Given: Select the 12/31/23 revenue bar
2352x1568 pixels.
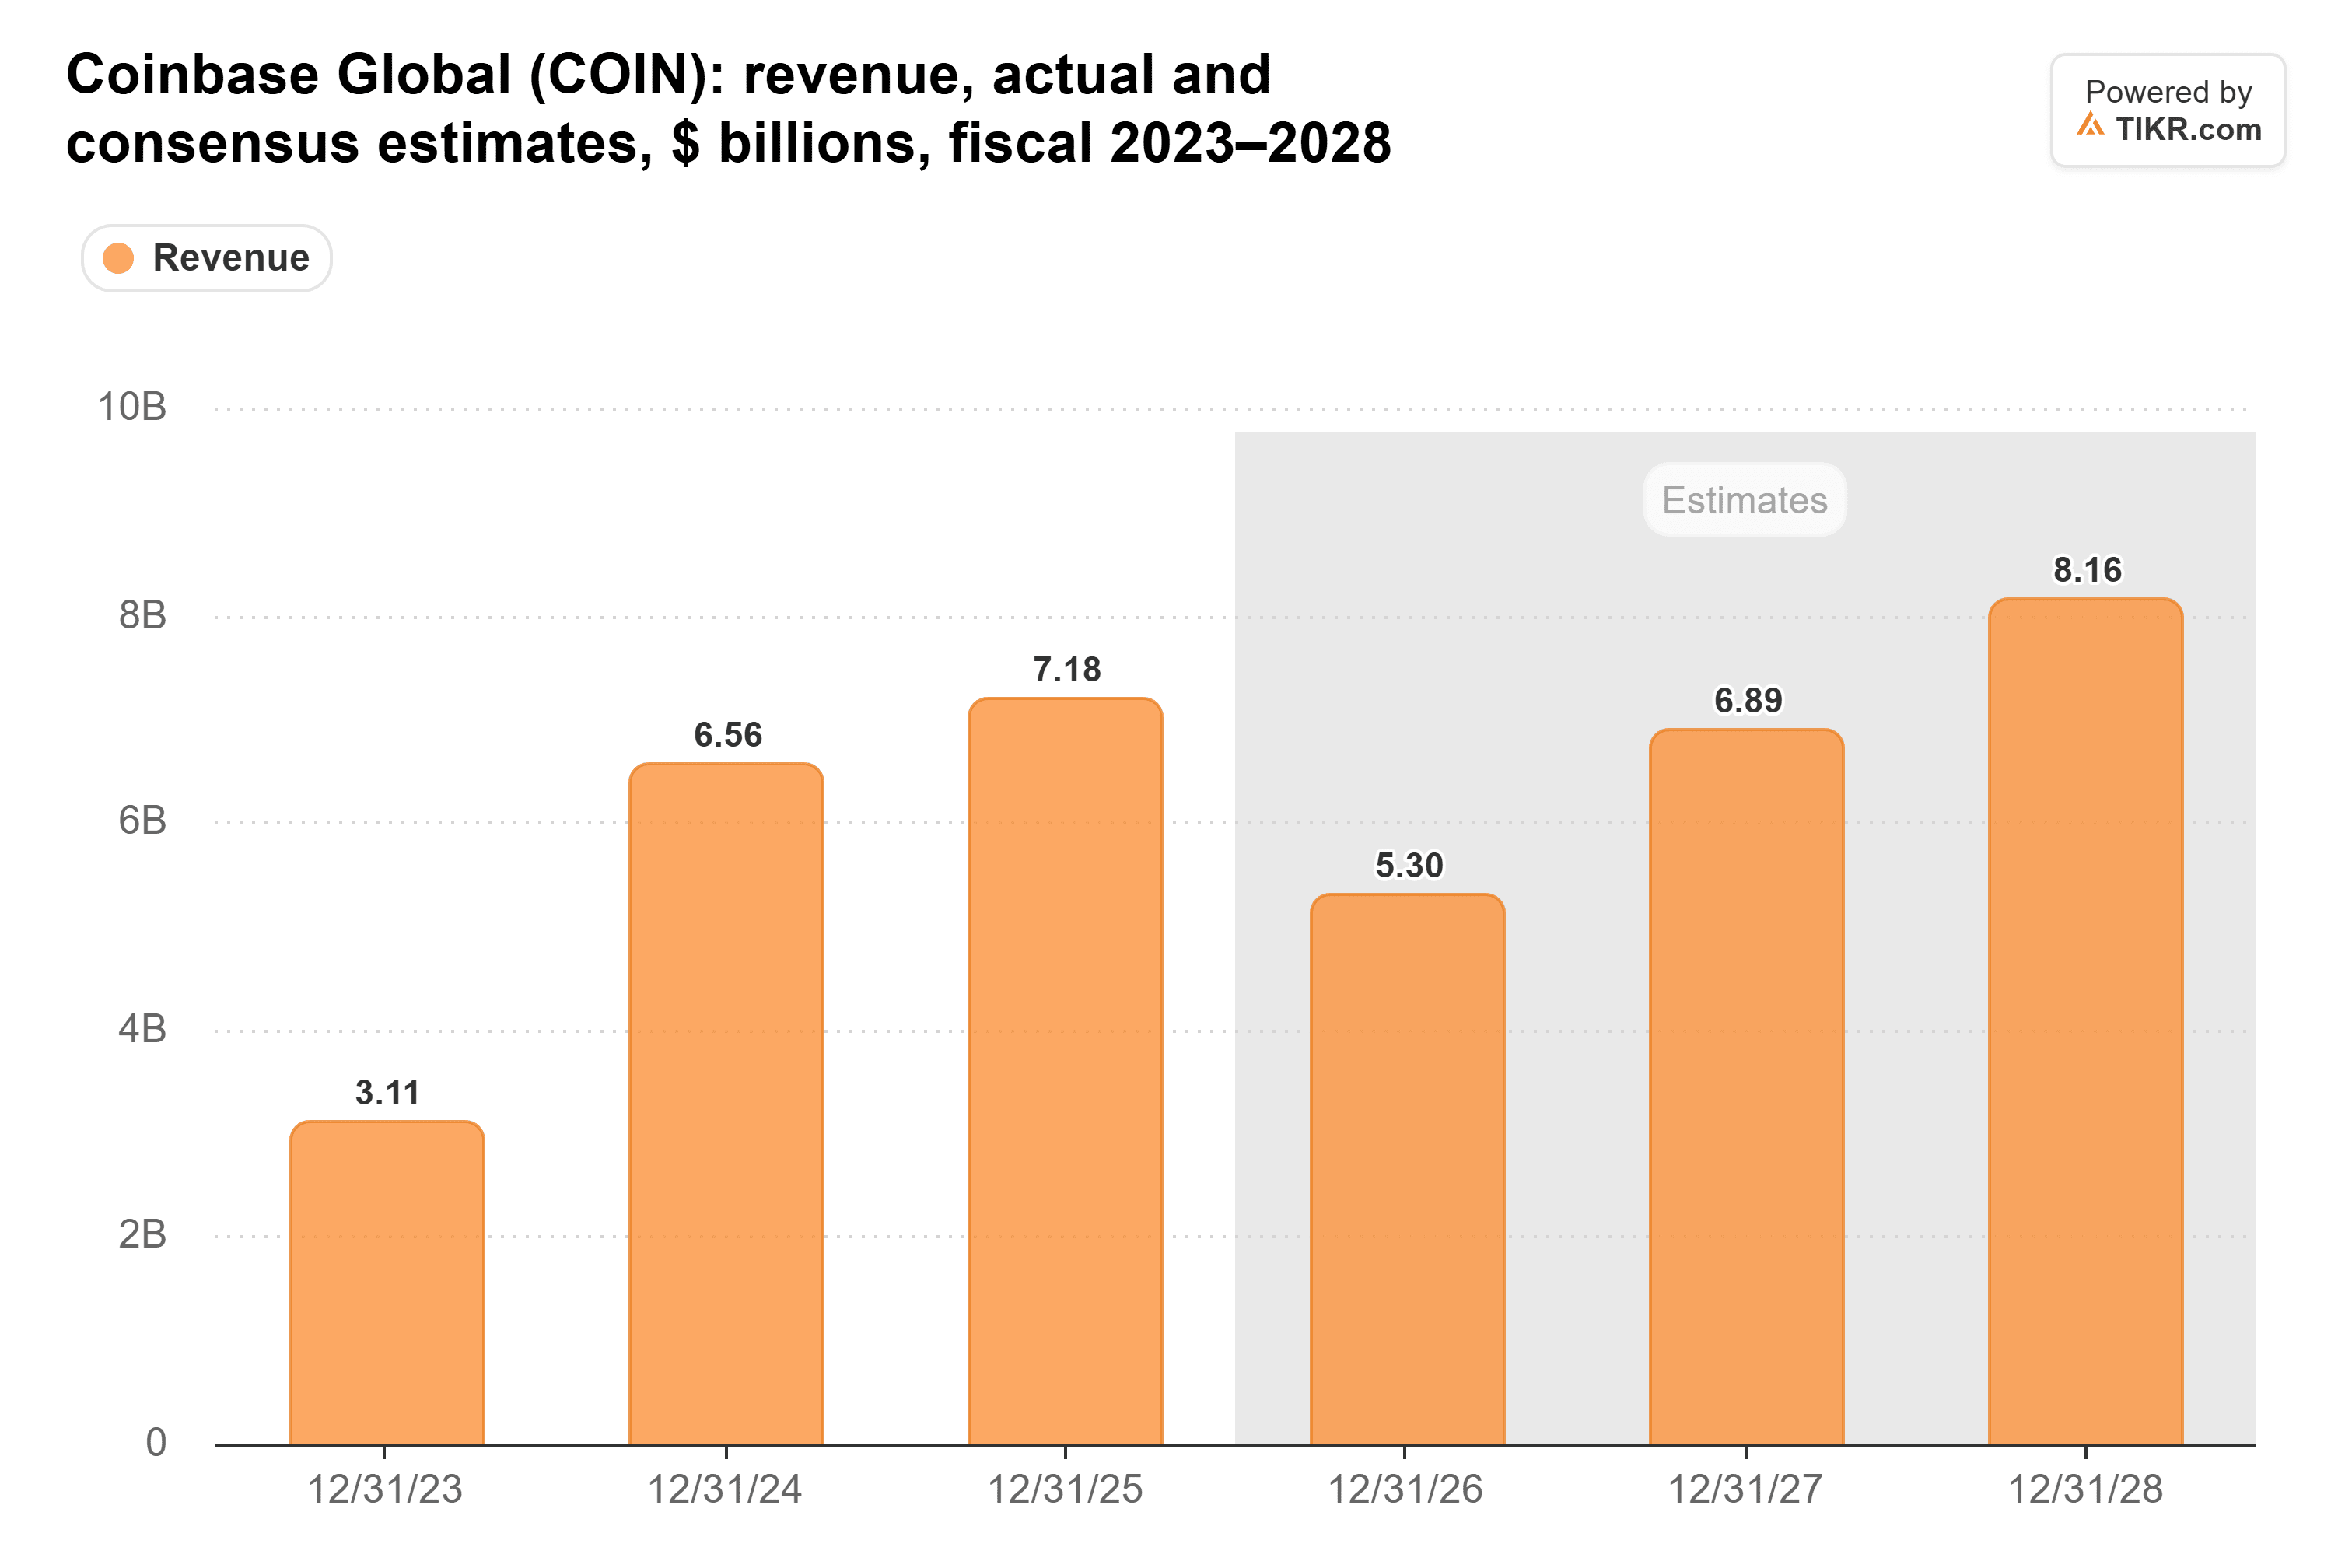Looking at the screenshot, I should pyautogui.click(x=387, y=1283).
